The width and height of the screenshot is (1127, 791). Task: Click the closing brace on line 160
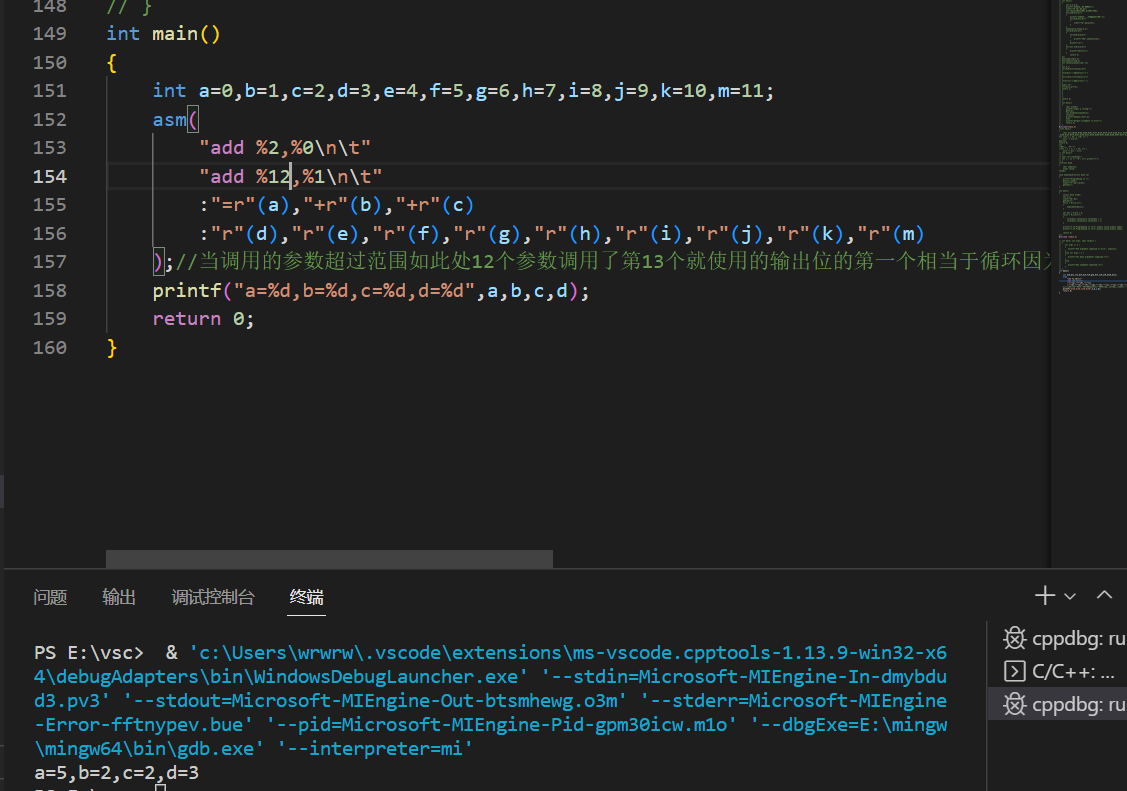111,348
